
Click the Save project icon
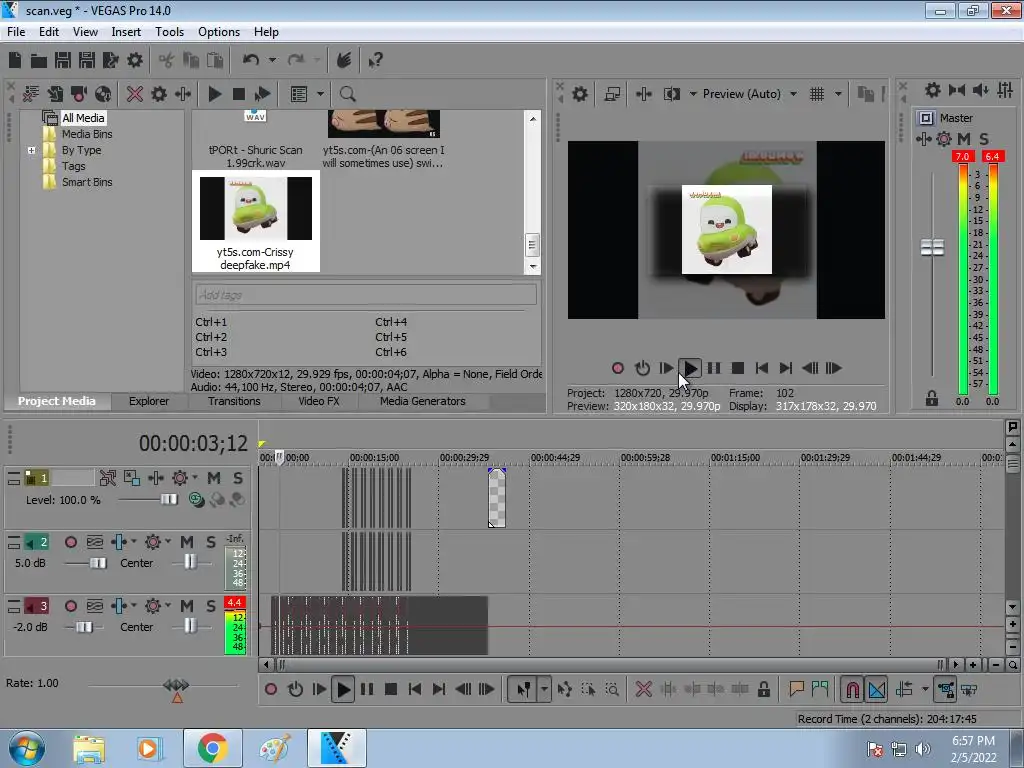[63, 61]
